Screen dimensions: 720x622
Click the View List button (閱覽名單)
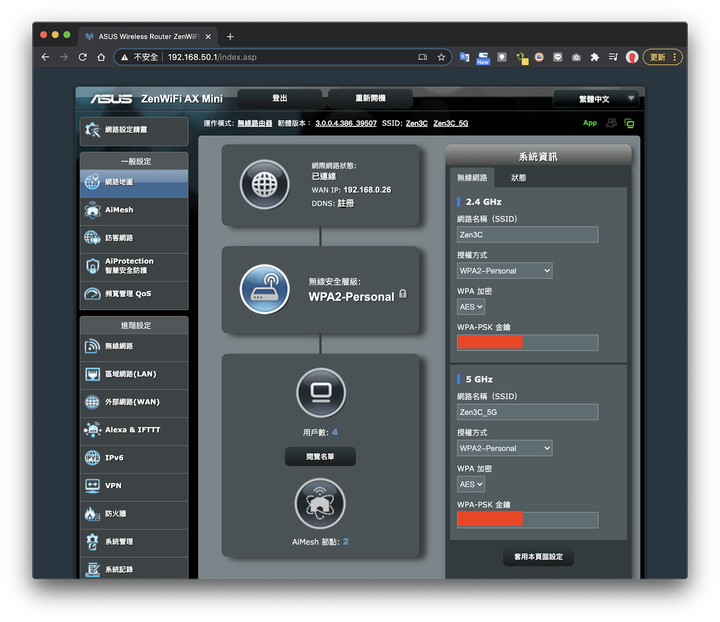tap(320, 457)
